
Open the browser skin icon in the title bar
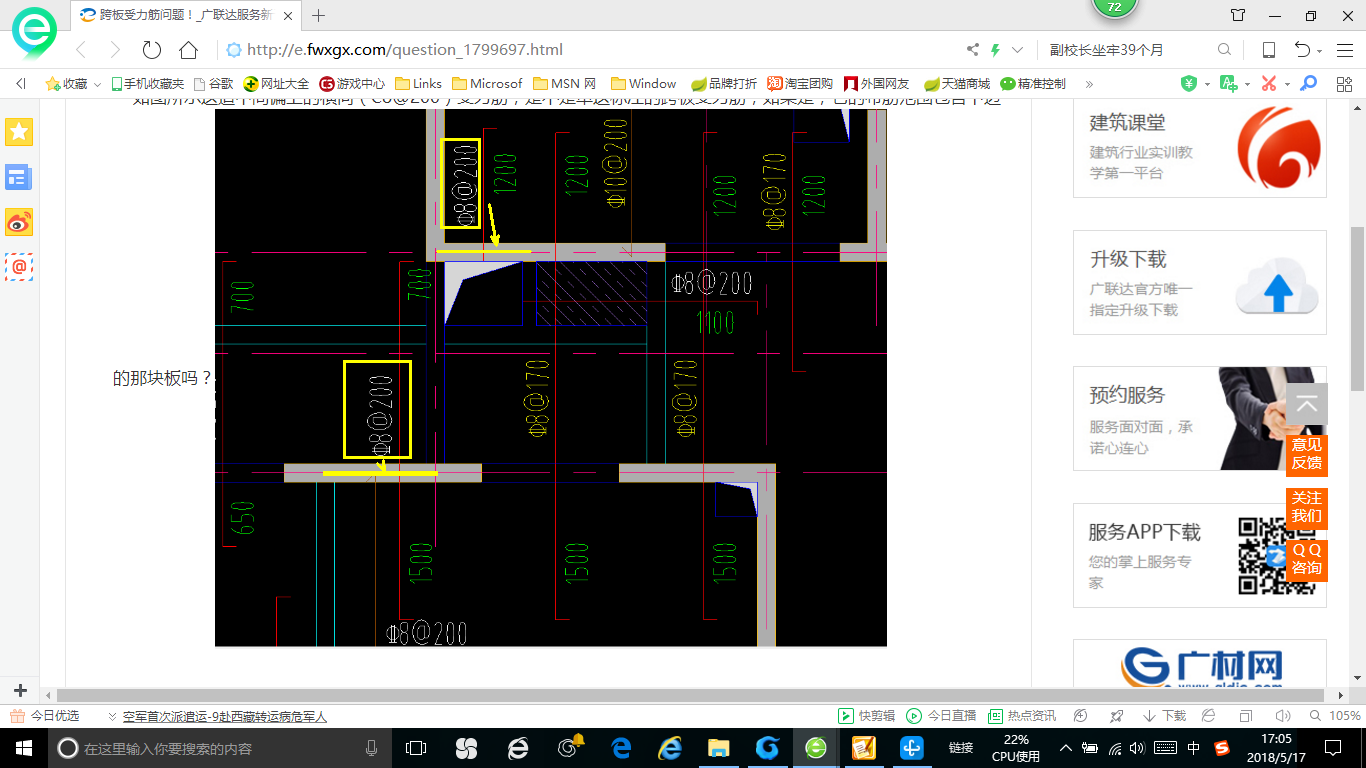point(1238,15)
